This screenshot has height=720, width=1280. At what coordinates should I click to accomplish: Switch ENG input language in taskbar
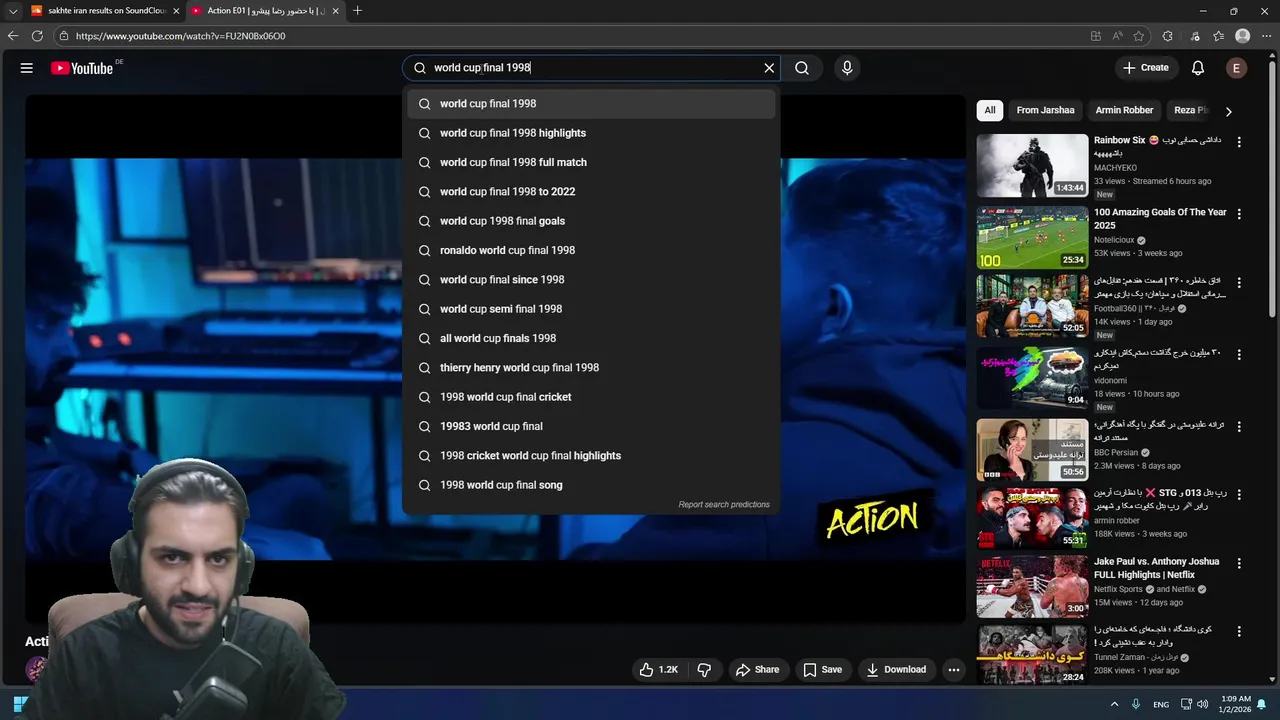(1161, 704)
